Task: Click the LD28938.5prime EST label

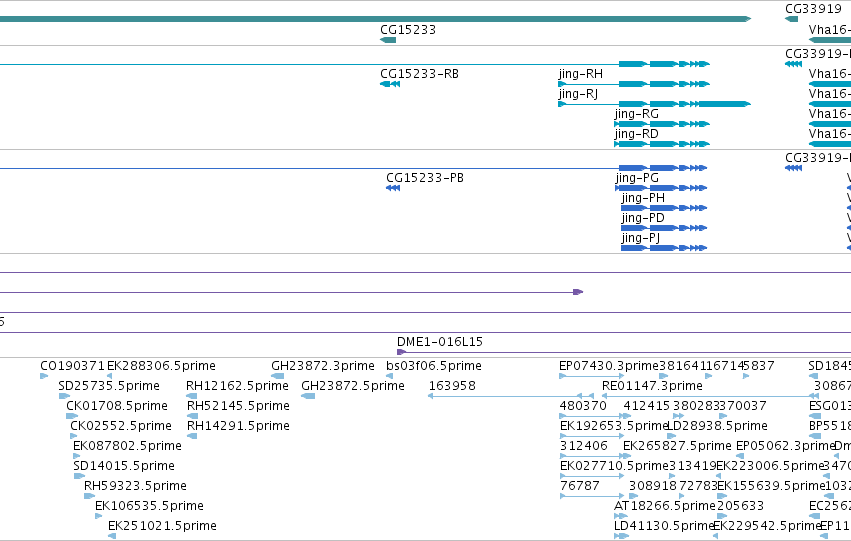Action: [x=717, y=426]
